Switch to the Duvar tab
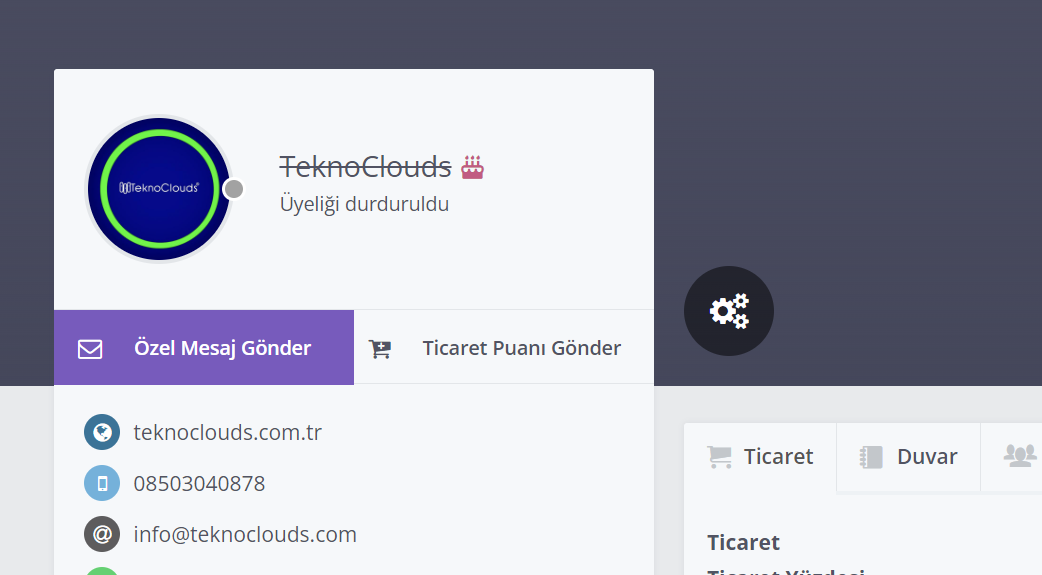The height and width of the screenshot is (575, 1042). [x=908, y=457]
